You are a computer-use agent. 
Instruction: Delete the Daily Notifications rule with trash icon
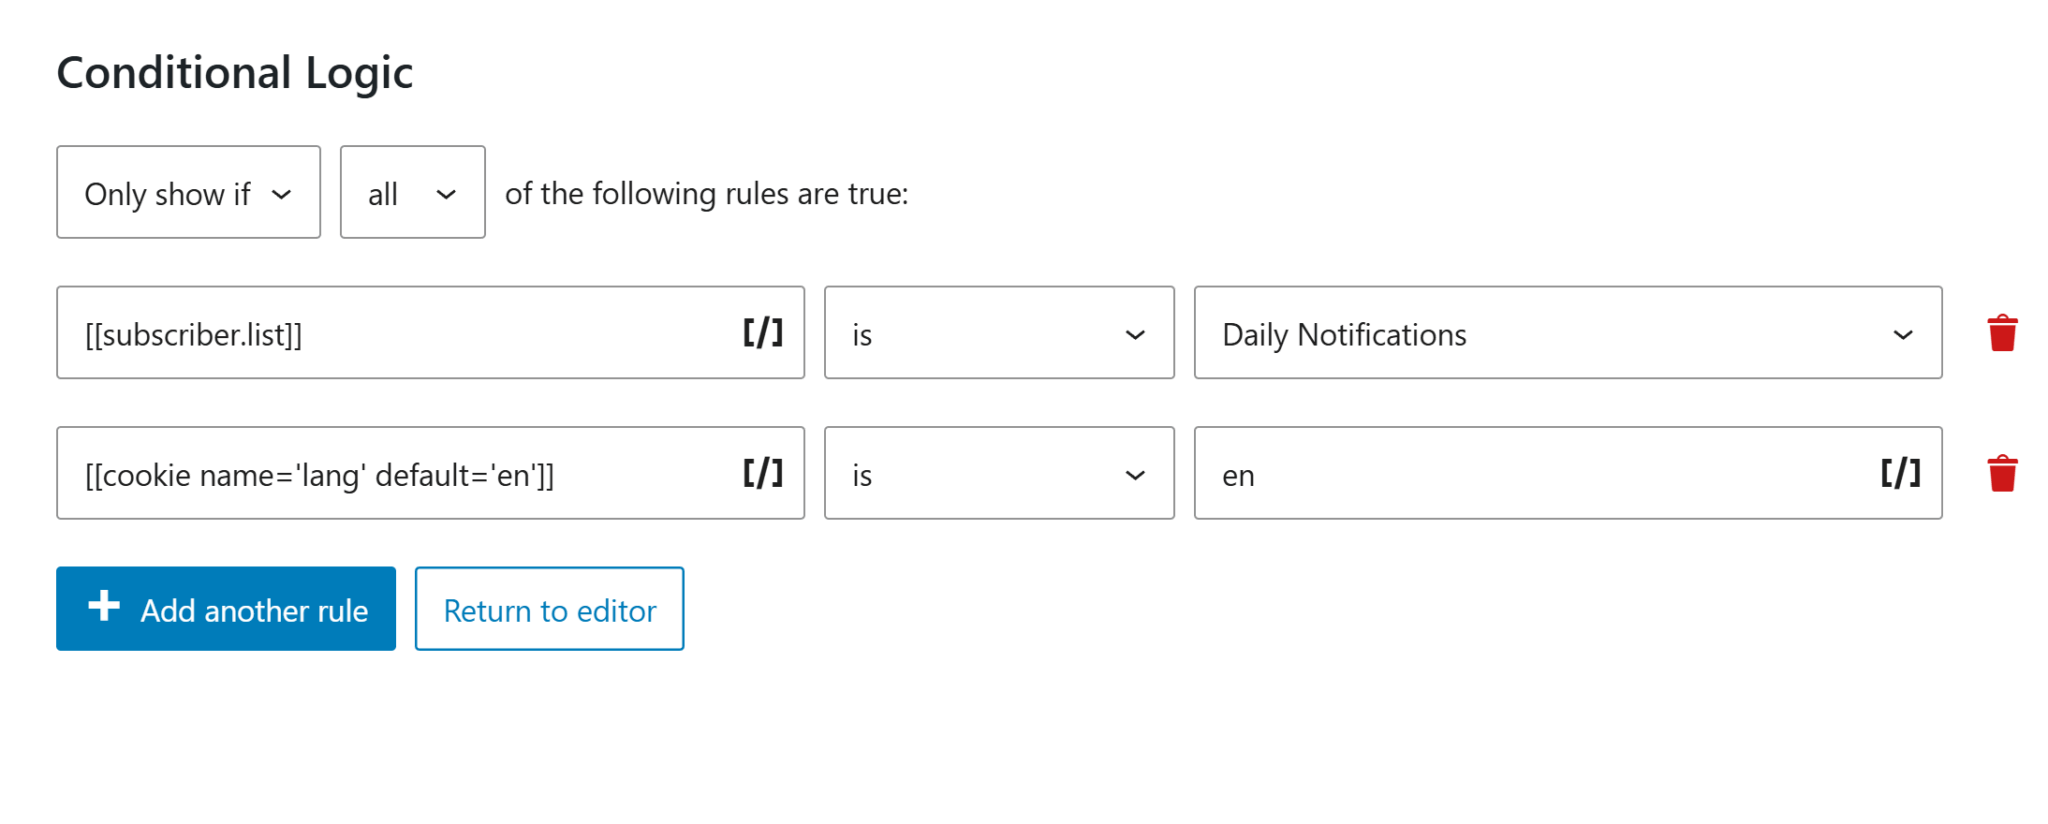tap(2002, 332)
